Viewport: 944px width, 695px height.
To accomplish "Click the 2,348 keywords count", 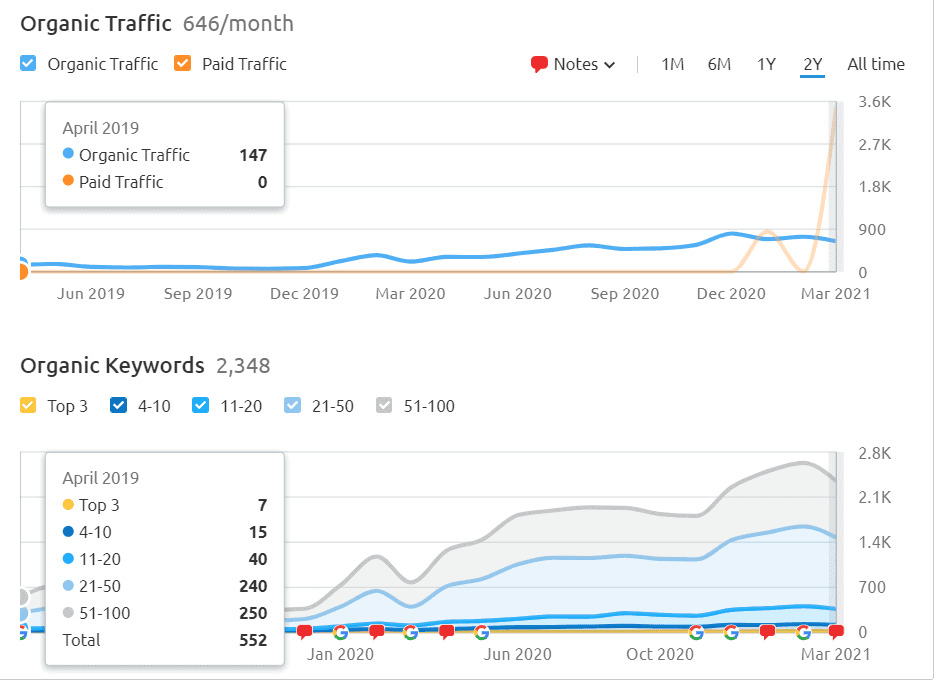I will [x=243, y=366].
